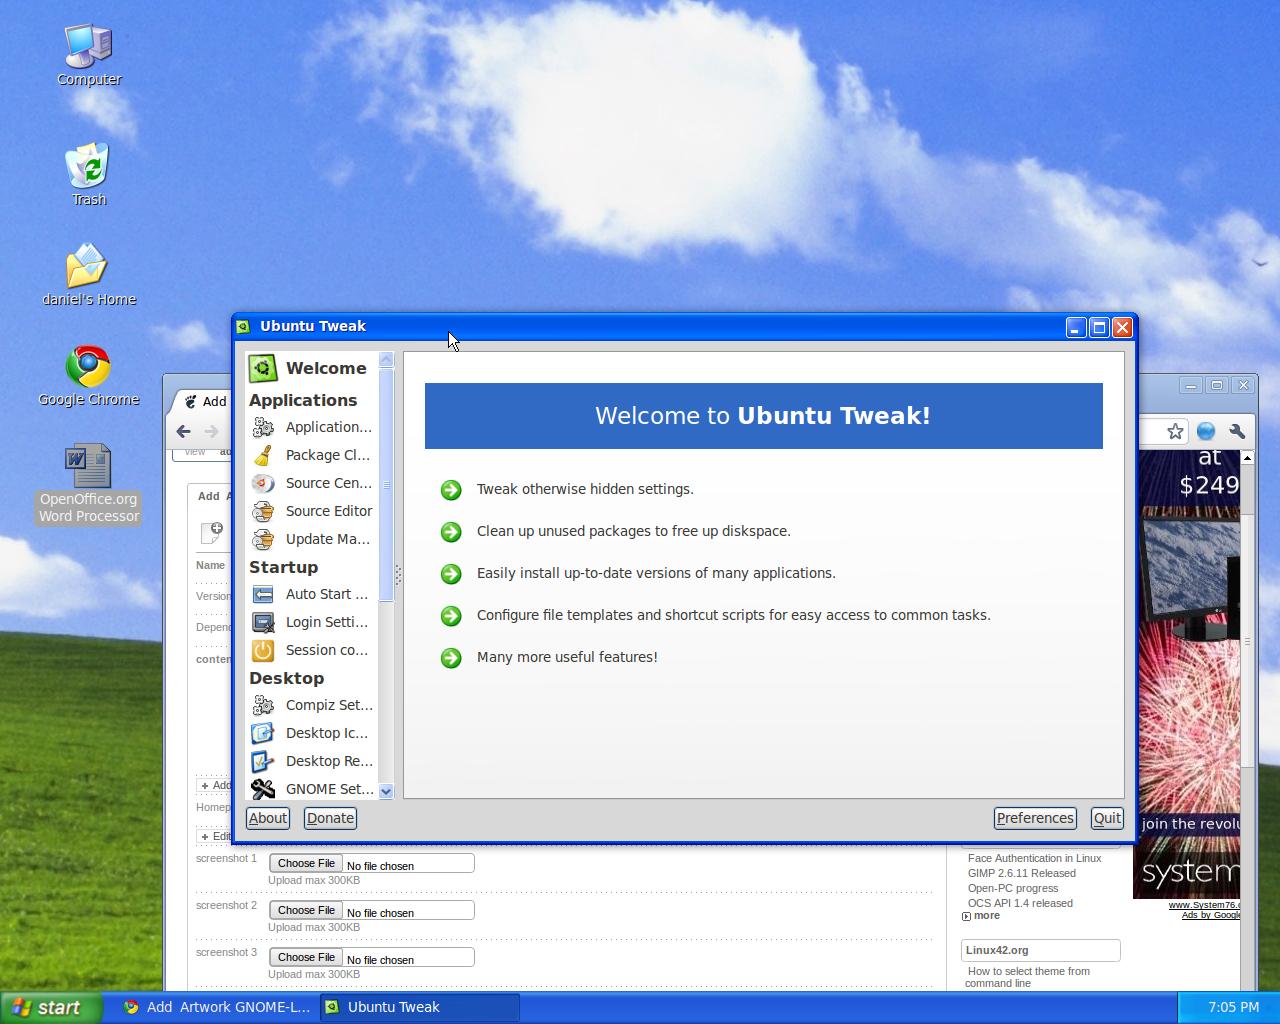
Task: Open Compiz Settings icon in sidebar
Action: coord(263,705)
